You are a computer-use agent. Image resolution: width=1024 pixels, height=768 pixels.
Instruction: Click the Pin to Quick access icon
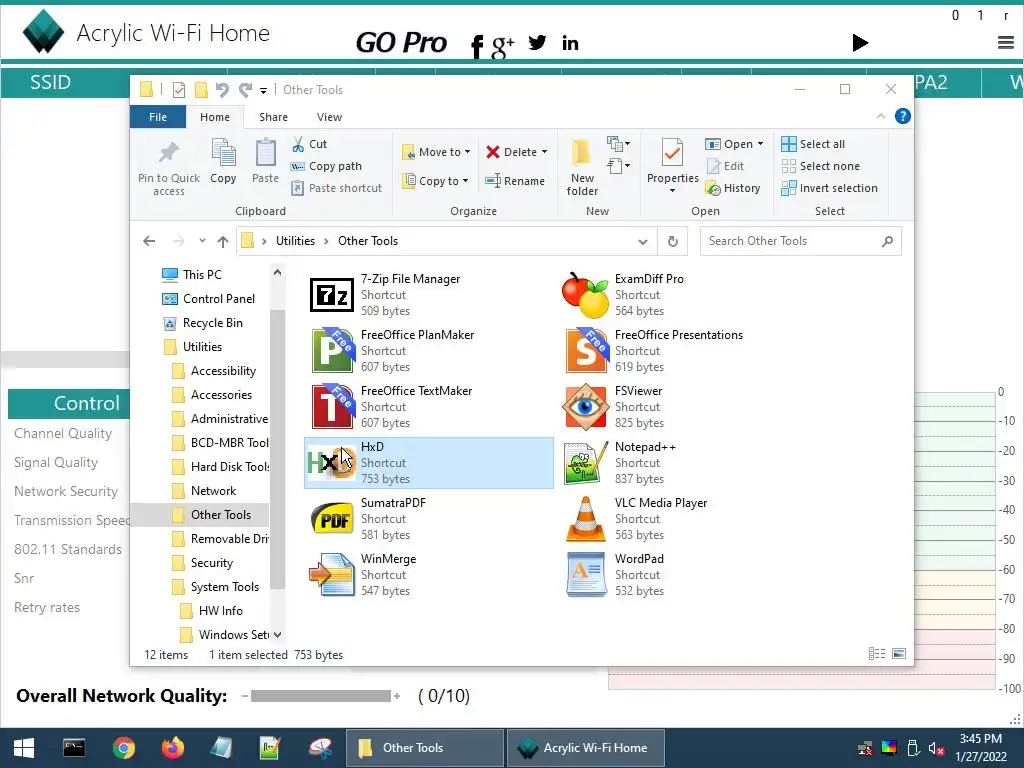(x=168, y=153)
